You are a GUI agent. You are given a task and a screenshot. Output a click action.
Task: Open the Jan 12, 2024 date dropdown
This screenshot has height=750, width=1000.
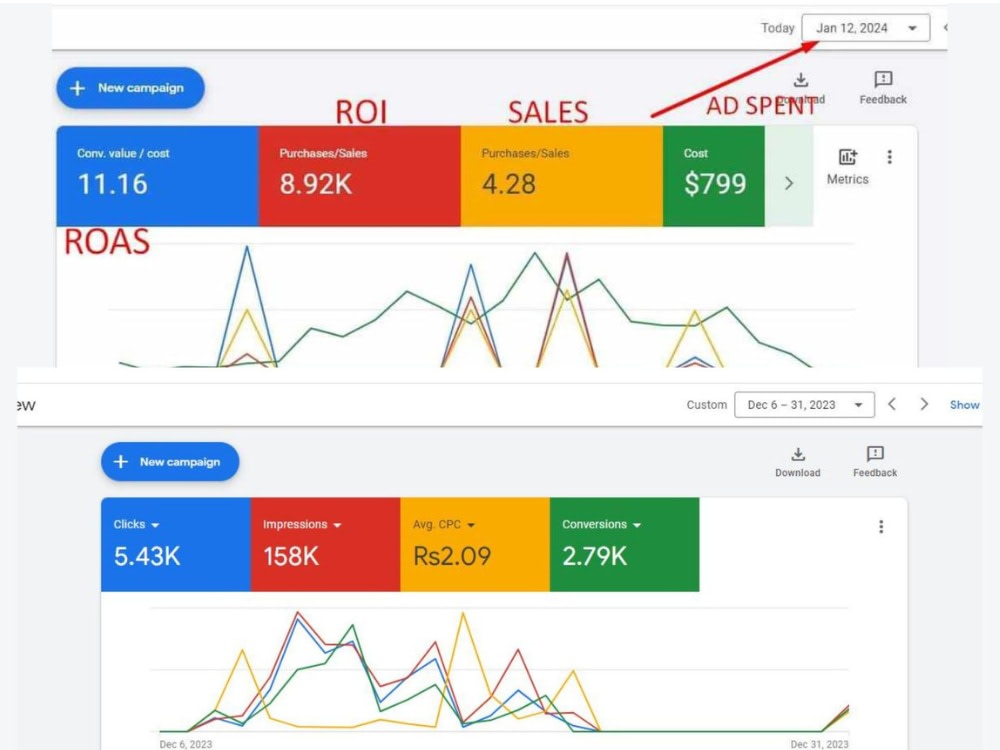tap(865, 28)
